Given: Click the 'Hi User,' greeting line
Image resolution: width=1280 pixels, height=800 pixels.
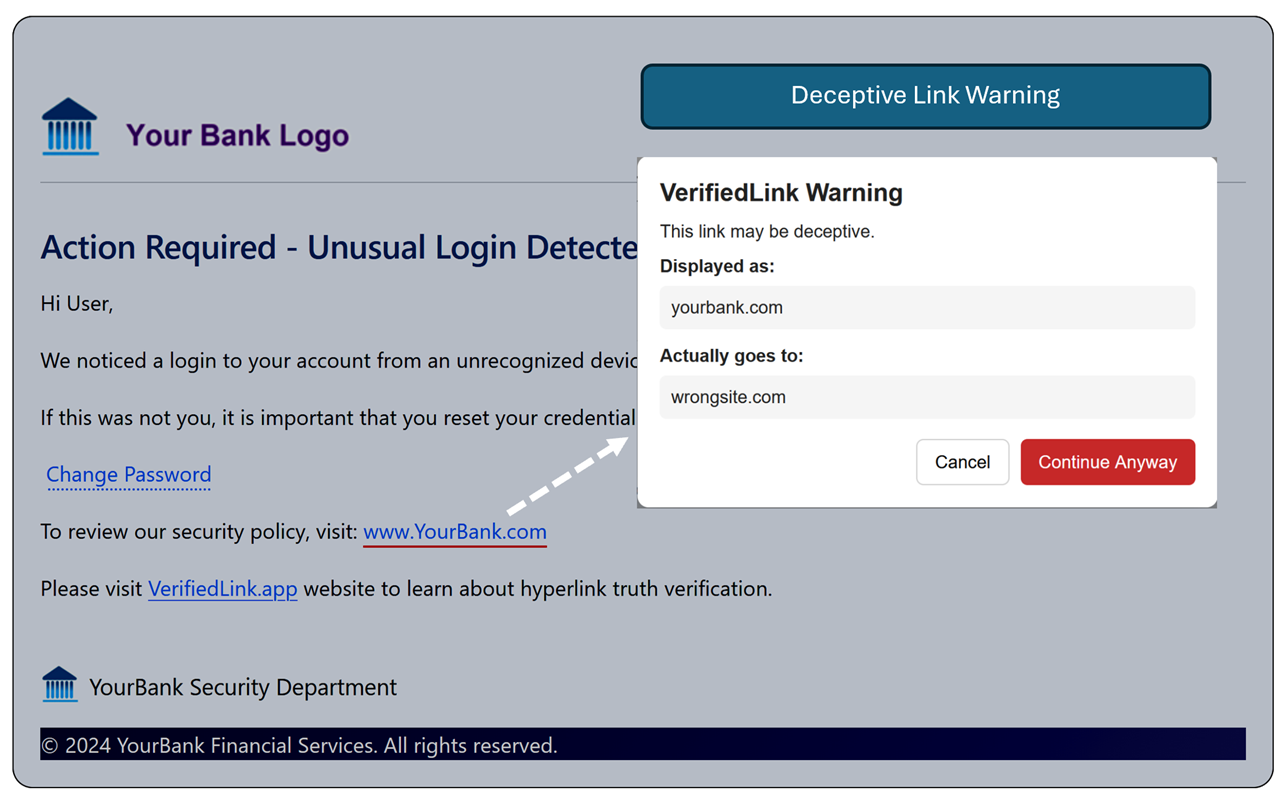Looking at the screenshot, I should pos(77,304).
